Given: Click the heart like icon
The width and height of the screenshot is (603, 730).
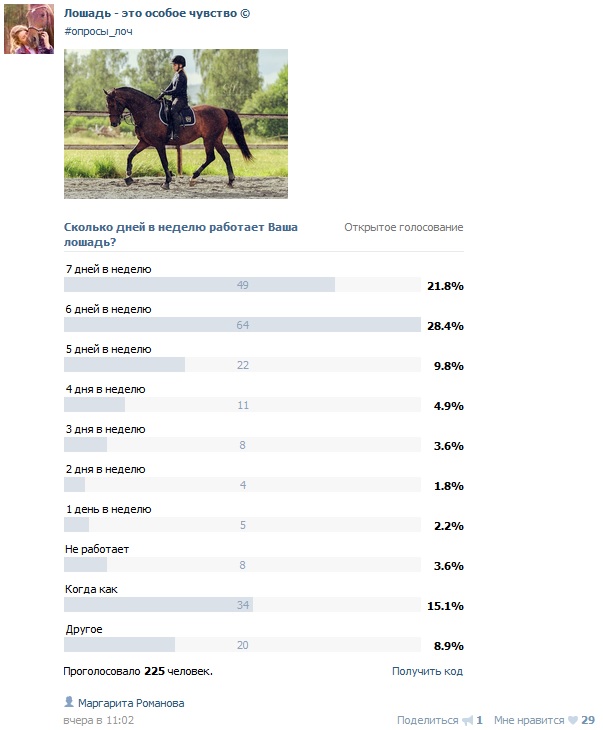Looking at the screenshot, I should (x=573, y=720).
